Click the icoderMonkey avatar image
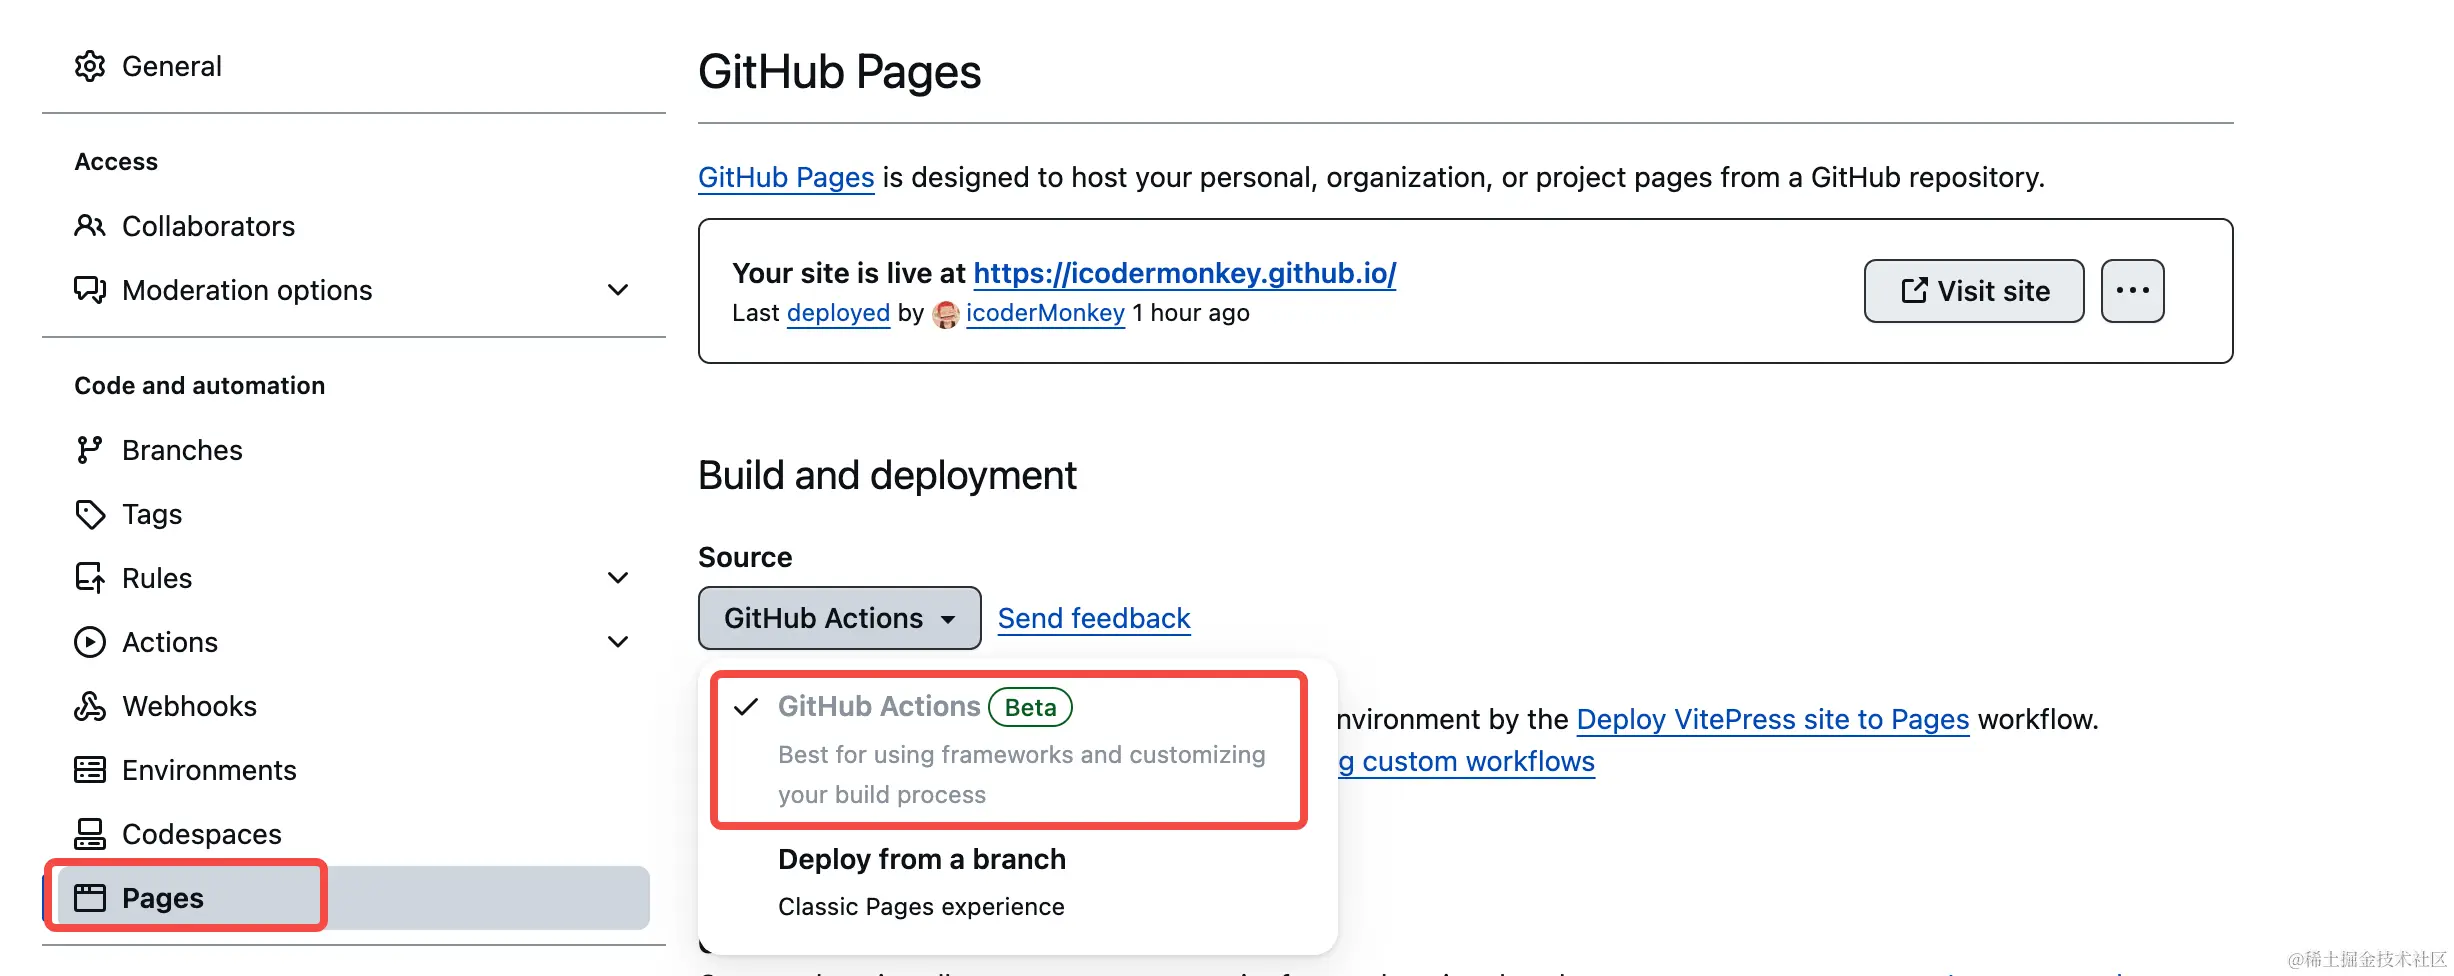This screenshot has width=2454, height=976. tap(946, 314)
